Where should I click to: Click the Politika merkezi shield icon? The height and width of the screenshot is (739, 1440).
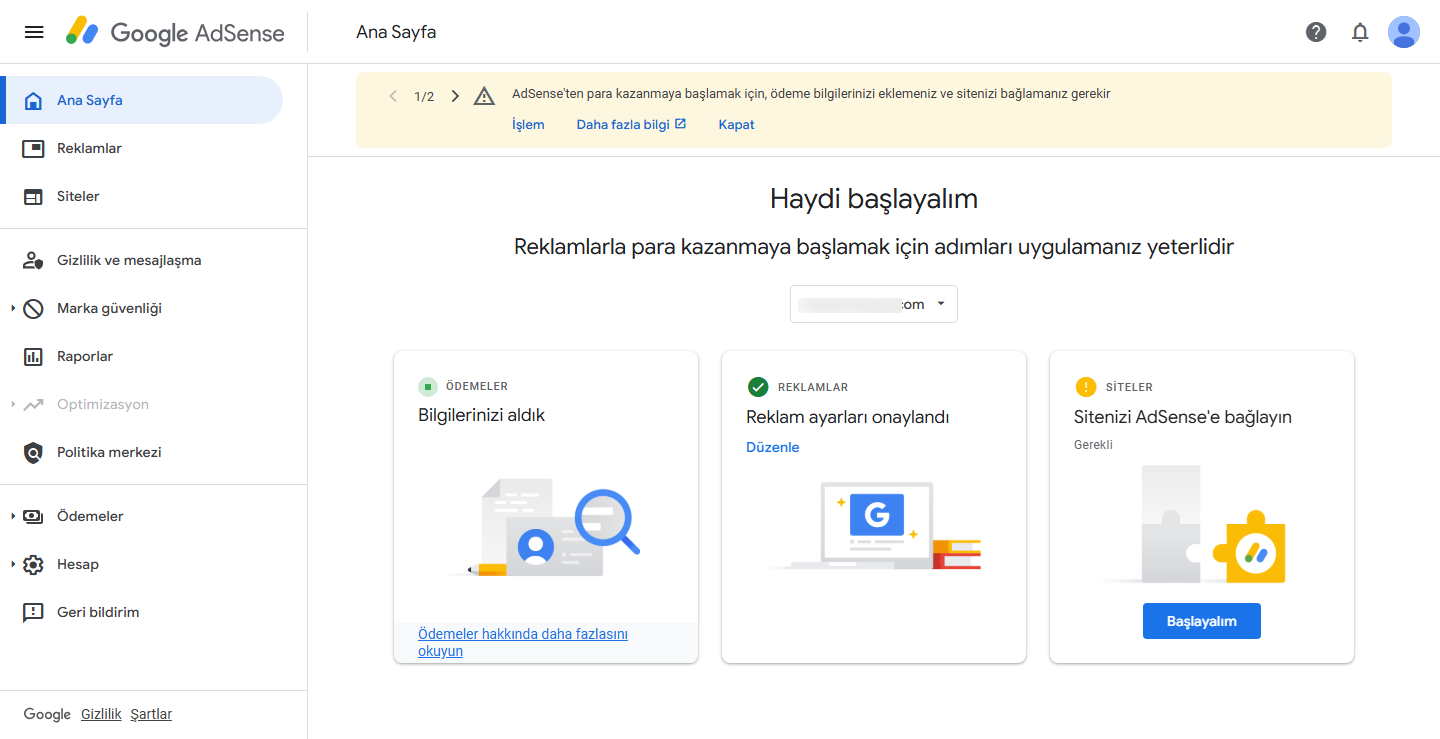click(33, 452)
